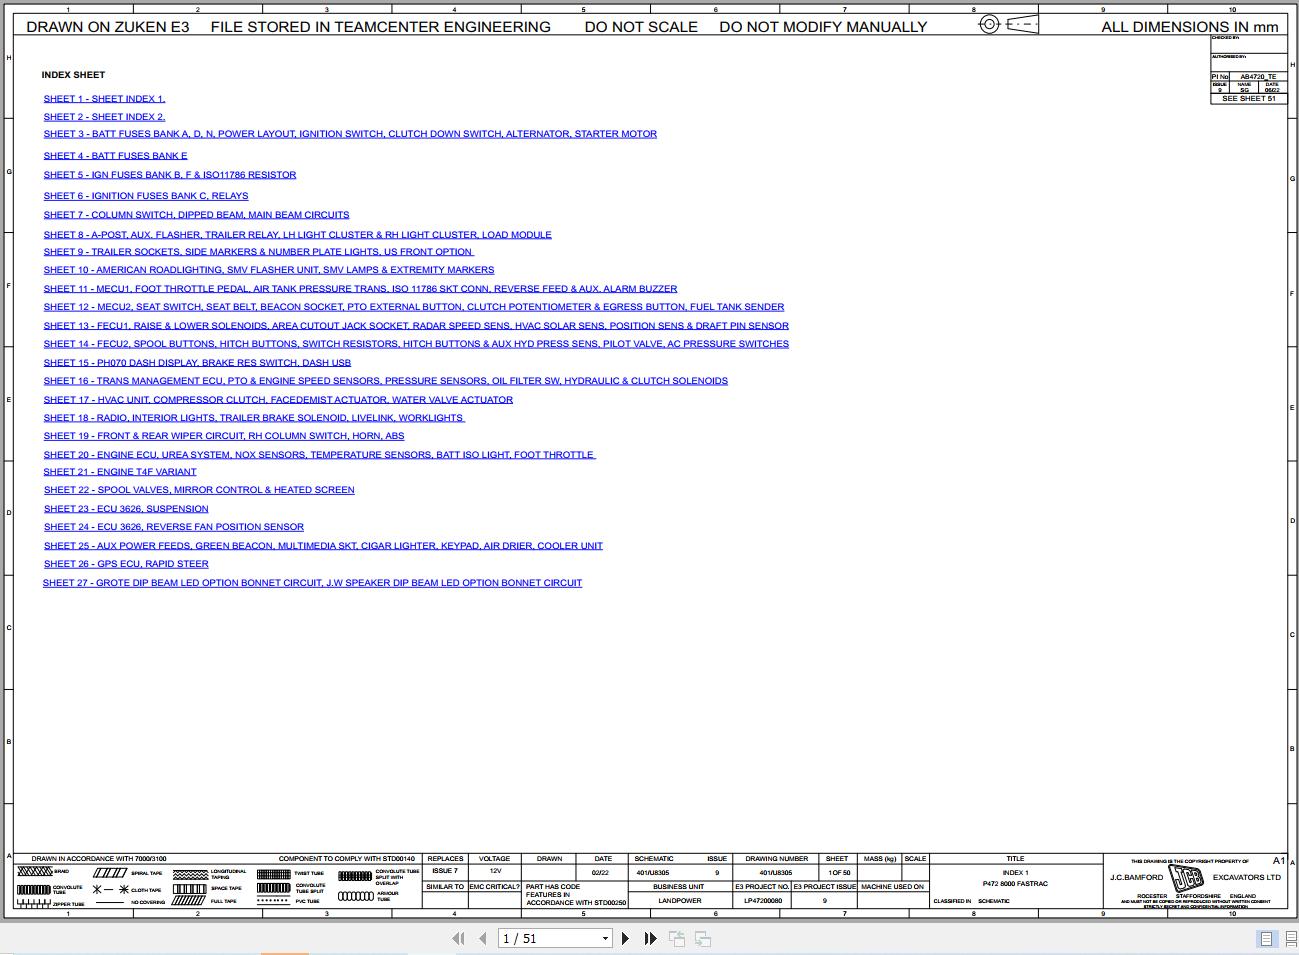Follow the Sheet 8 A-Post, Aux, Flasher link
The image size is (1299, 955).
pos(297,235)
